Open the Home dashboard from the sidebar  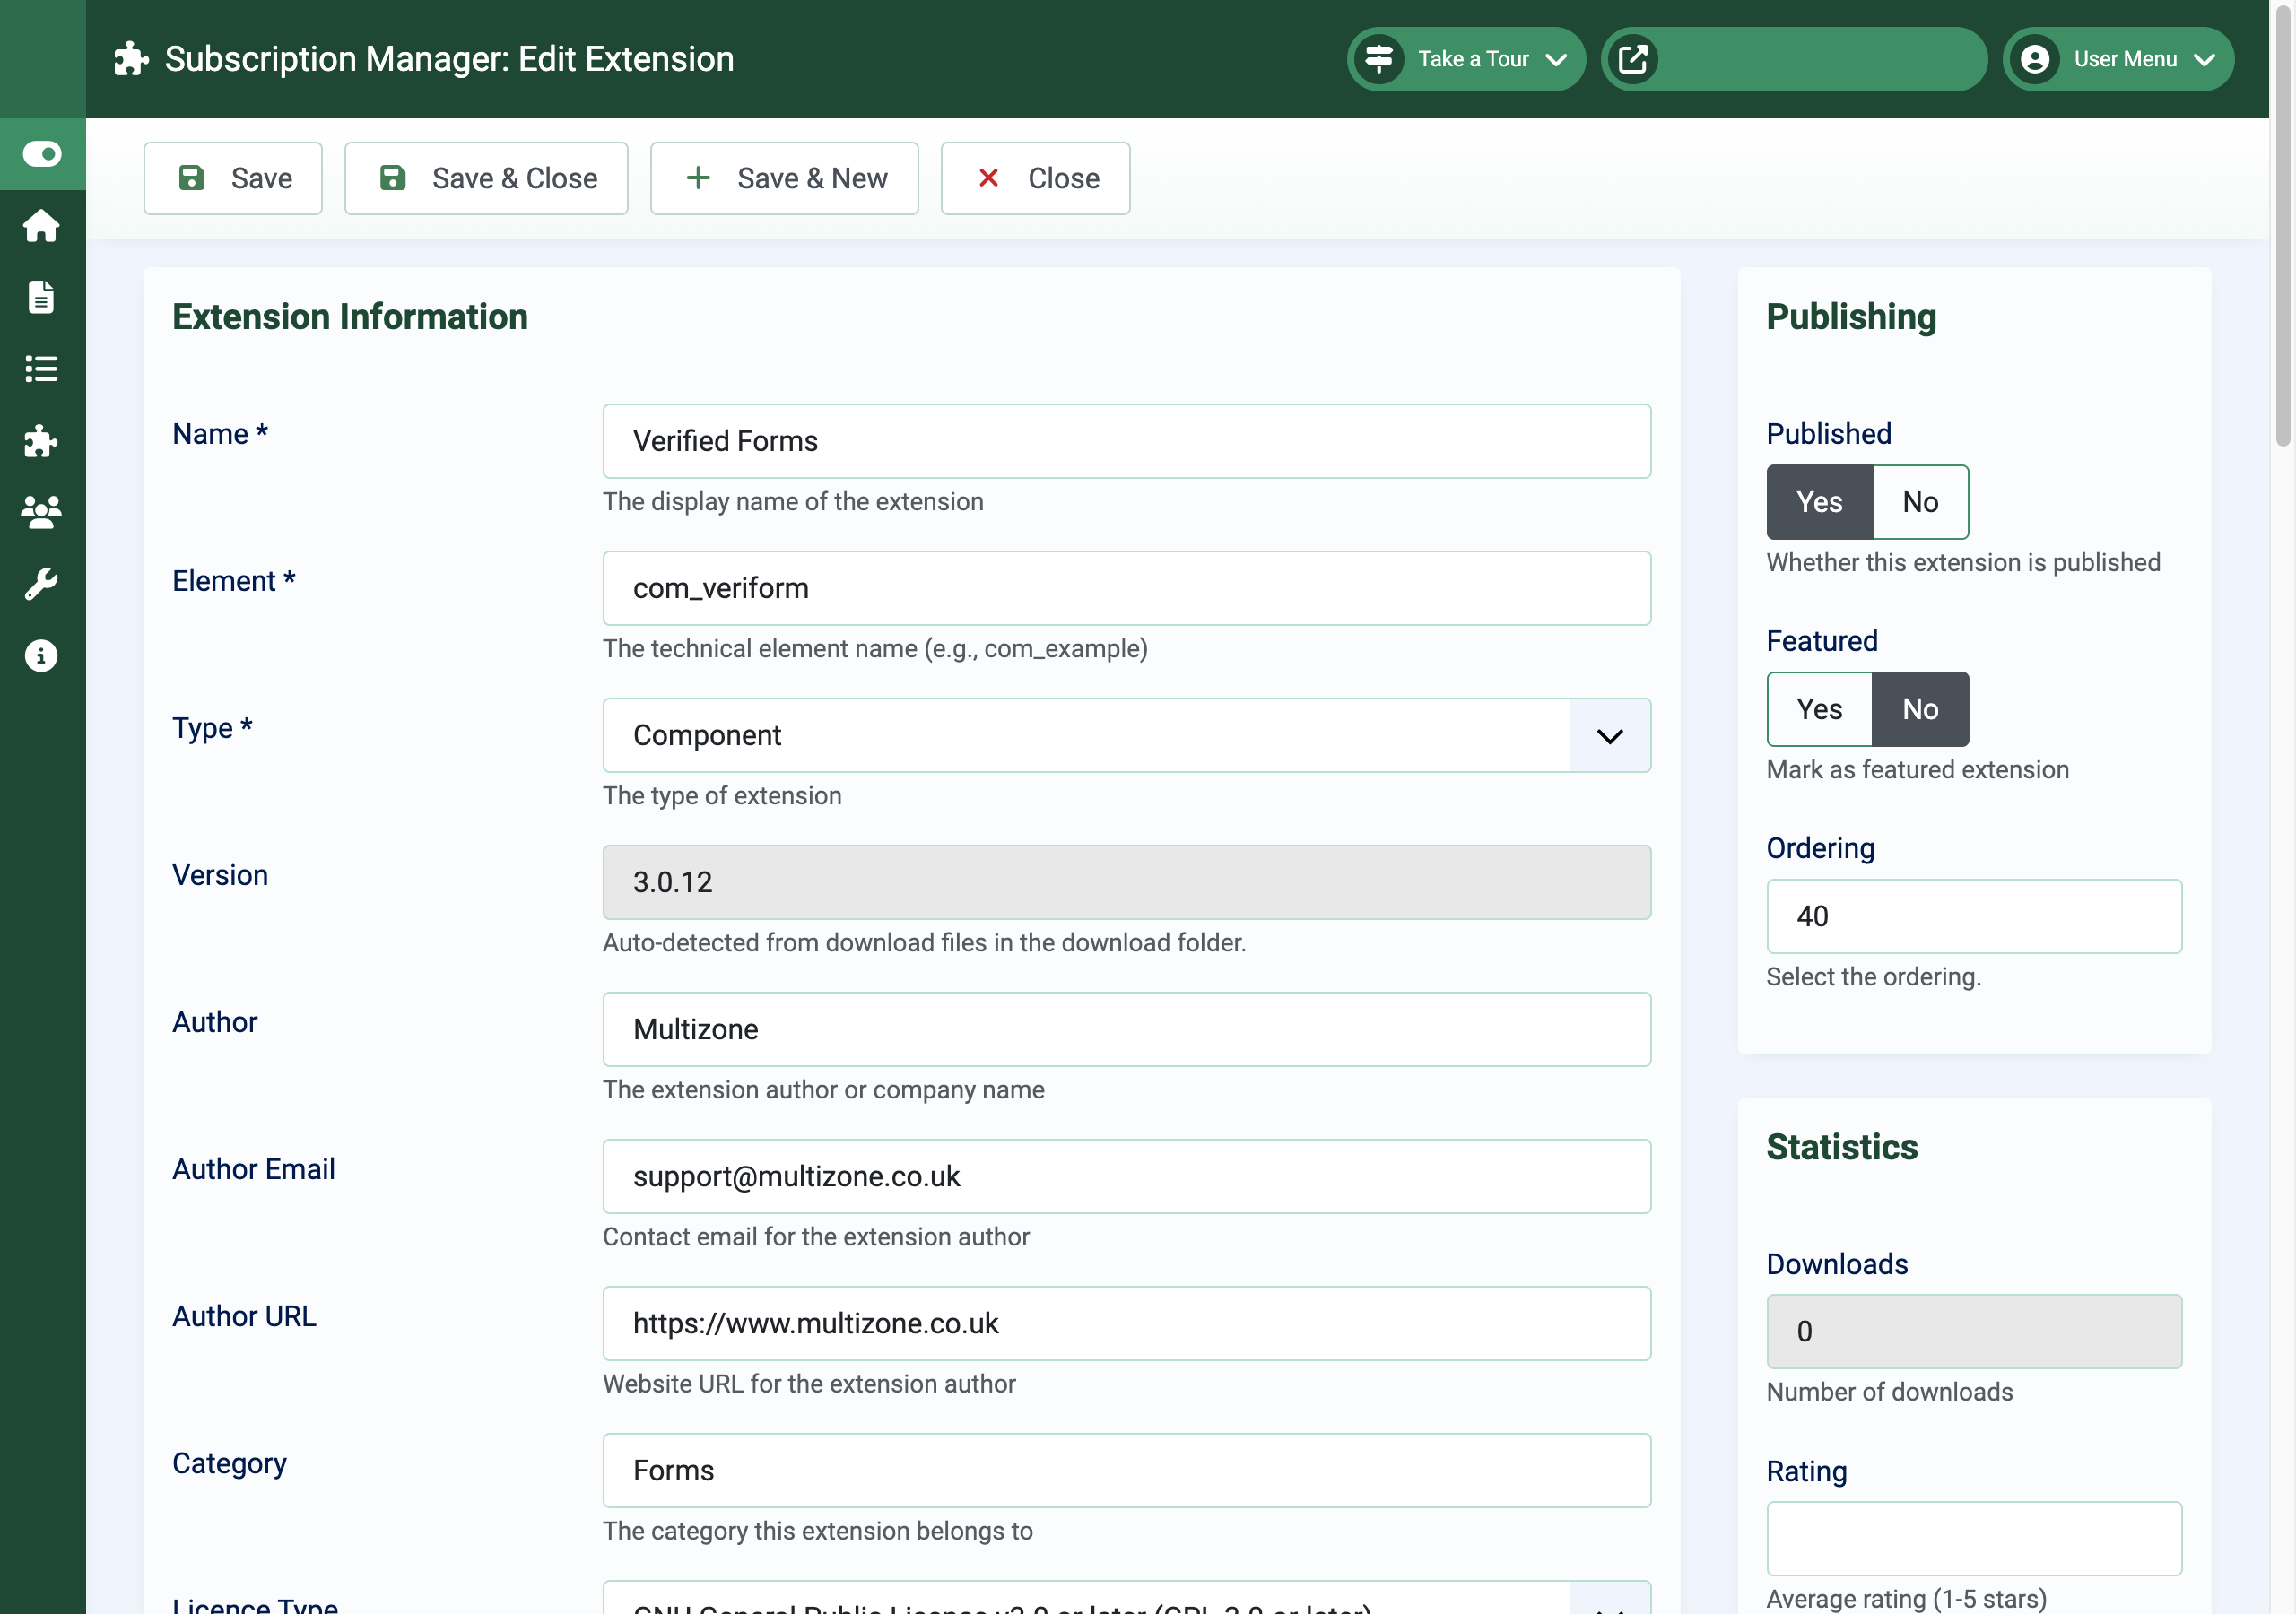tap(42, 226)
